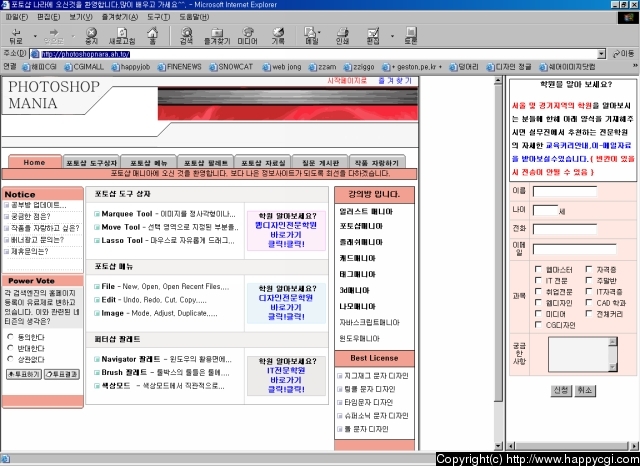Open the CGIMALL links bar shortcut
This screenshot has height=466, width=640.
84,67
